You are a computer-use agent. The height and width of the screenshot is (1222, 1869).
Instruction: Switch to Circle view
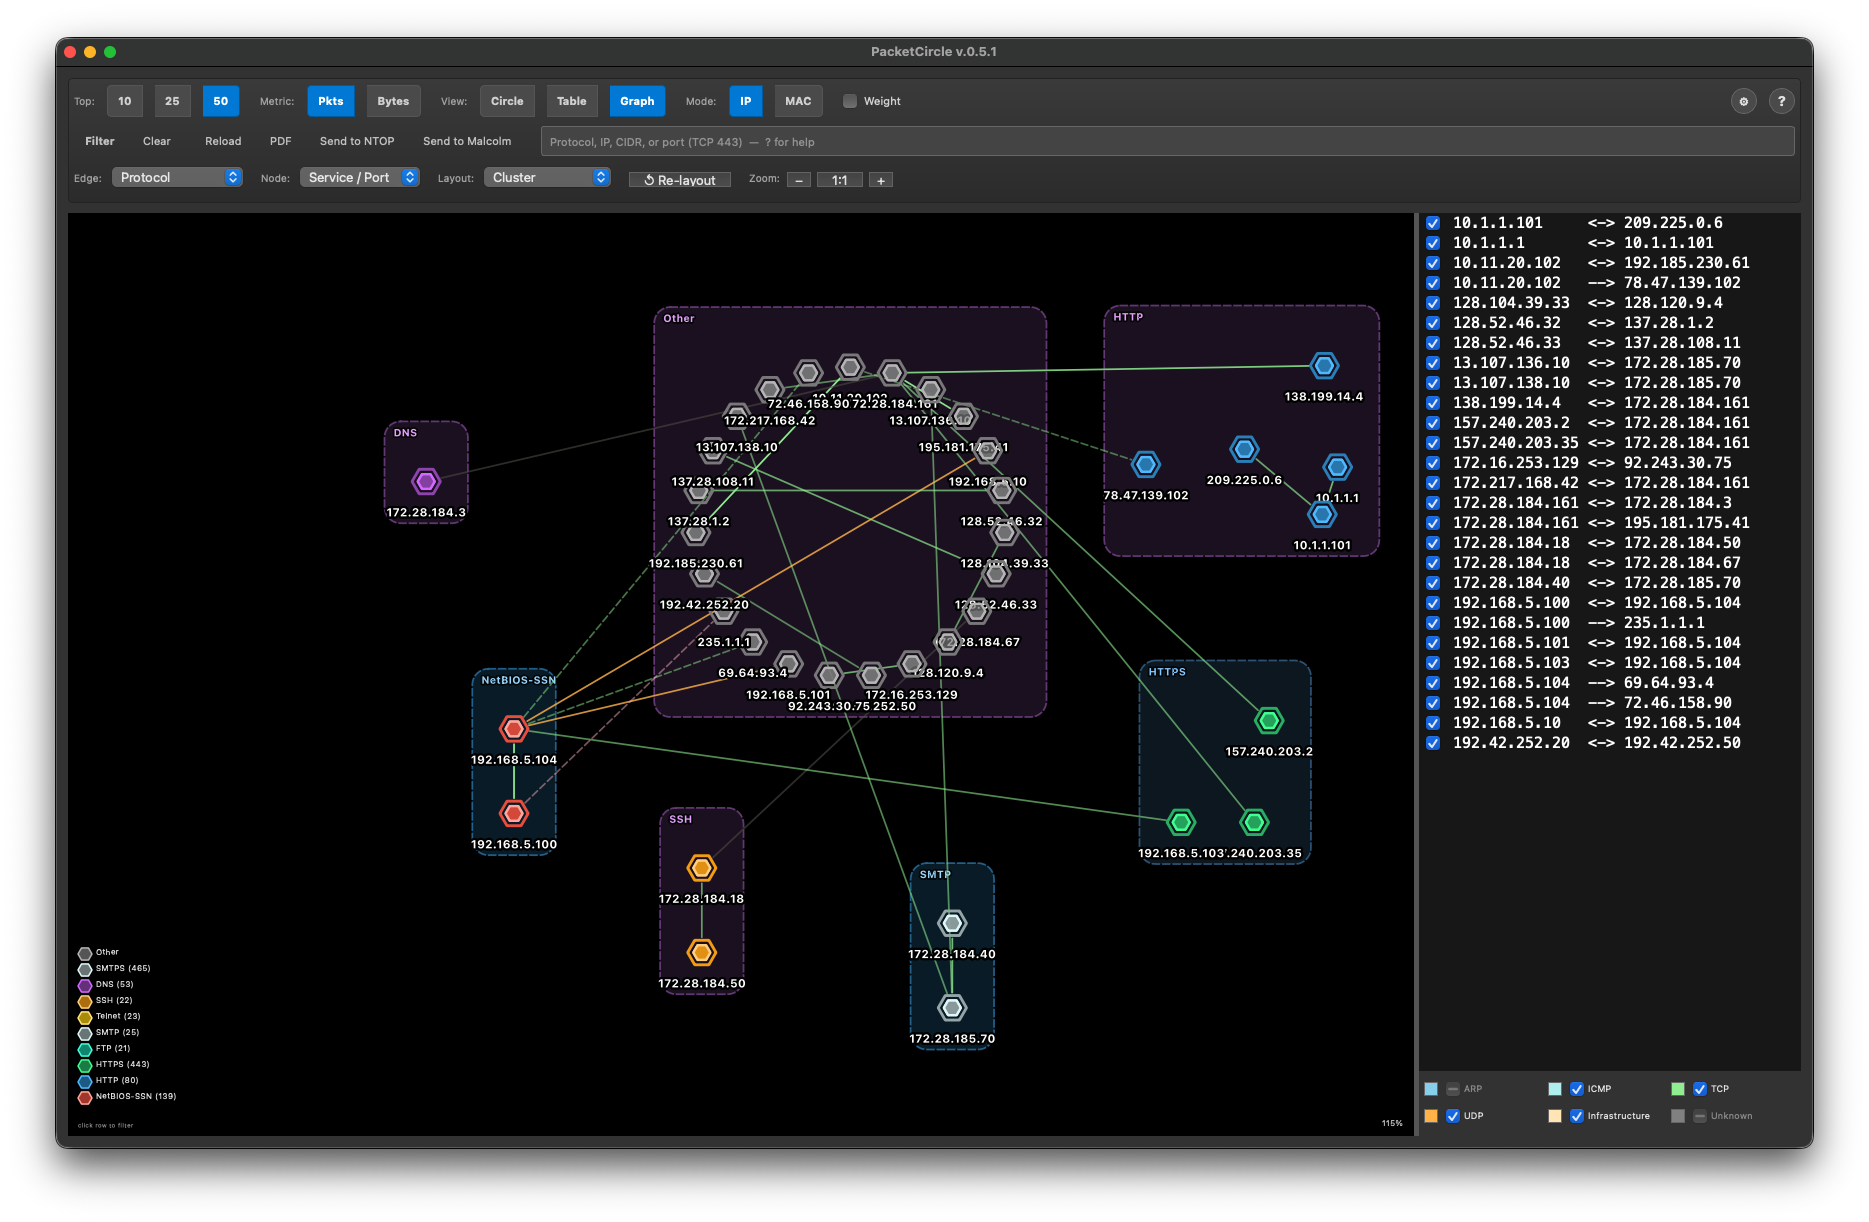[x=507, y=101]
